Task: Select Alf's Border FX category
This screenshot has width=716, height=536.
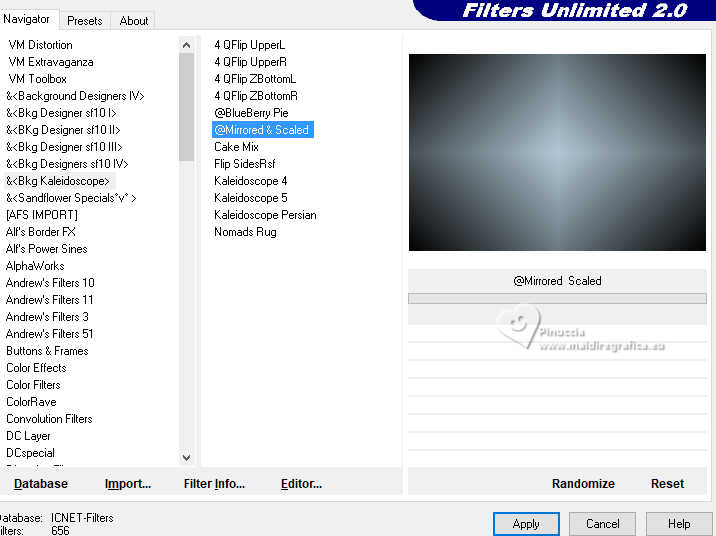Action: coord(41,231)
